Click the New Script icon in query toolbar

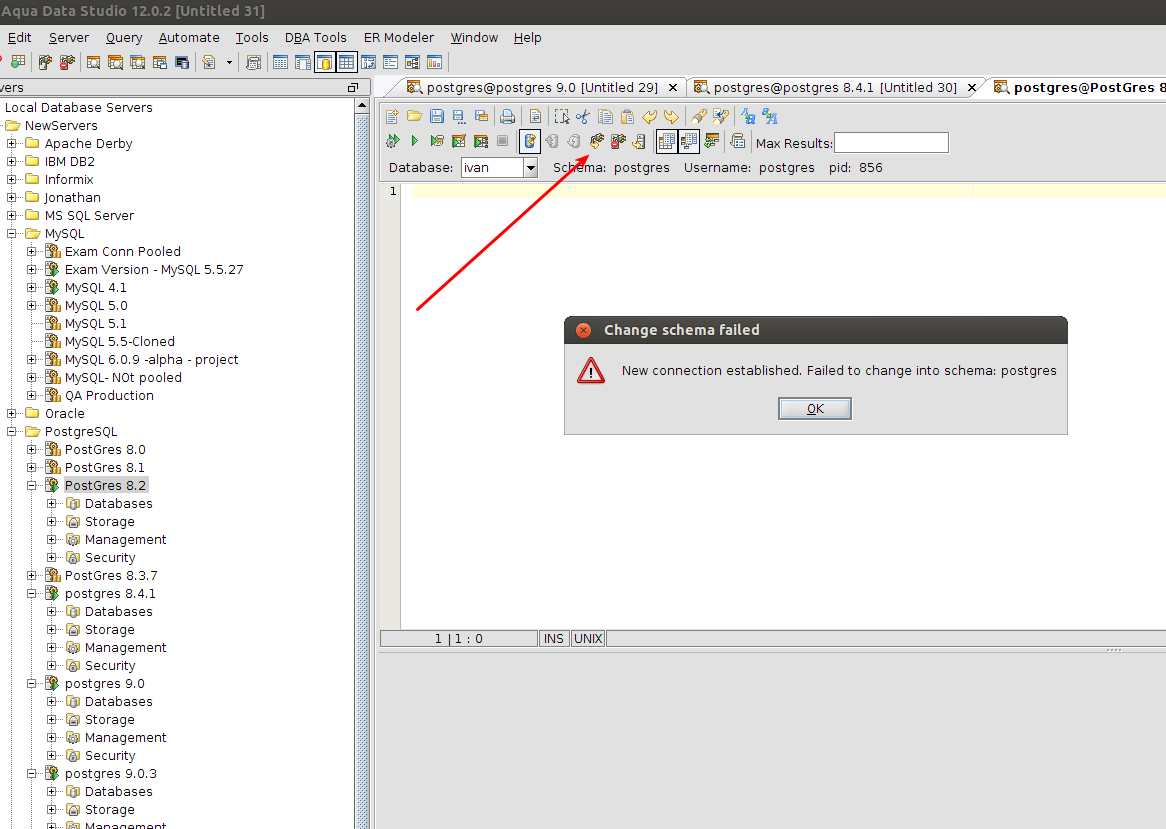tap(393, 116)
